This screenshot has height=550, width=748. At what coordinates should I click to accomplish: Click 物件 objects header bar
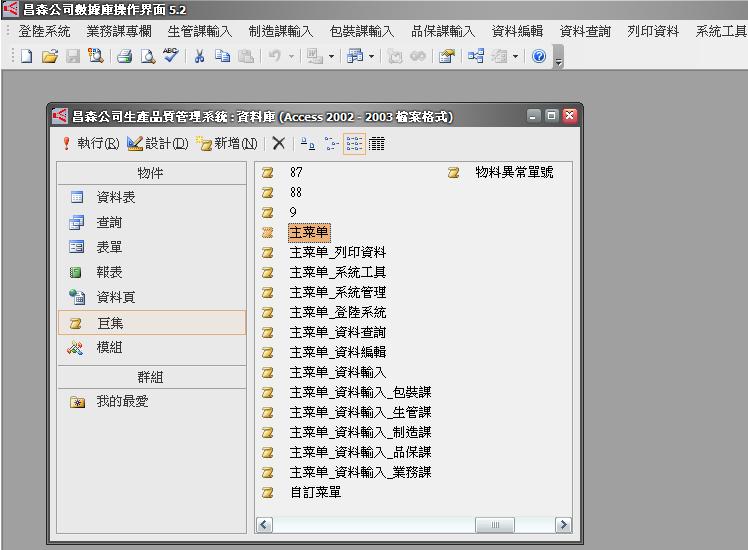click(x=152, y=173)
